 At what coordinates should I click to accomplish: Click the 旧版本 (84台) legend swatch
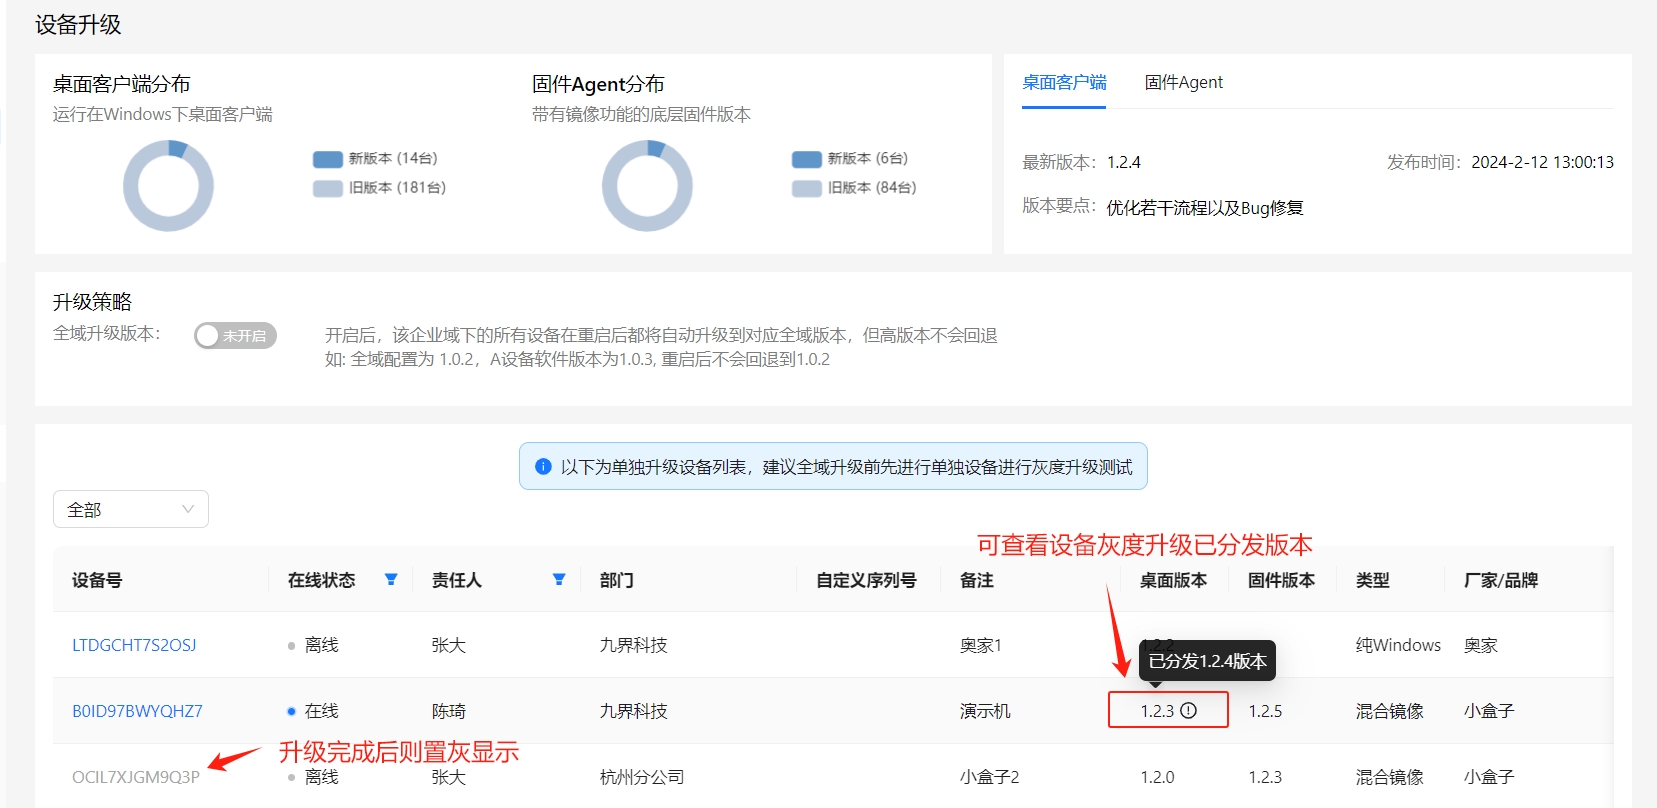(x=807, y=188)
